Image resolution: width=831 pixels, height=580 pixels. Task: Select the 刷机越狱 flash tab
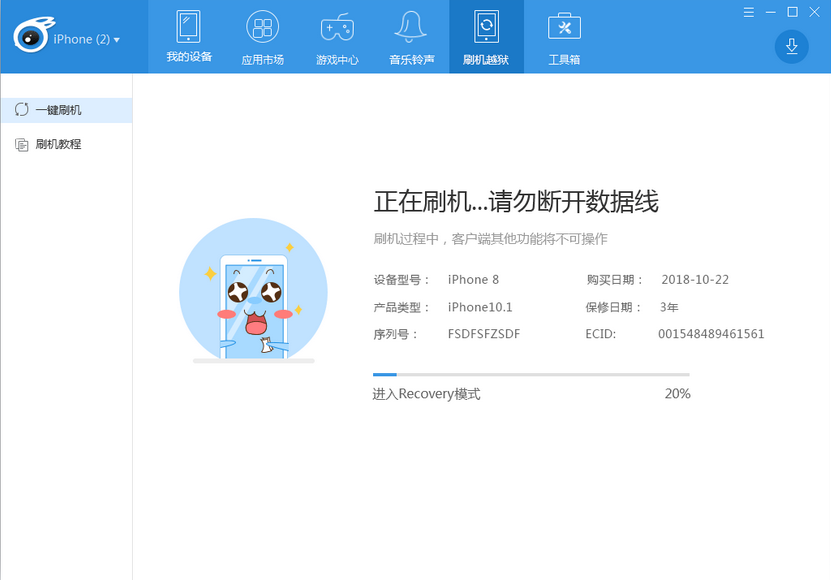tap(487, 37)
